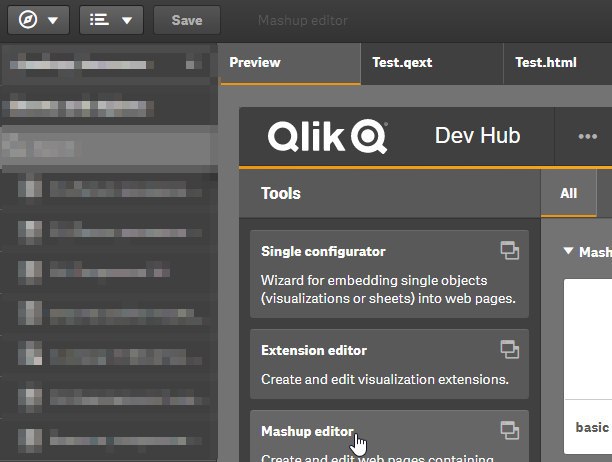
Task: Click the Single configurator description text
Action: pos(388,289)
